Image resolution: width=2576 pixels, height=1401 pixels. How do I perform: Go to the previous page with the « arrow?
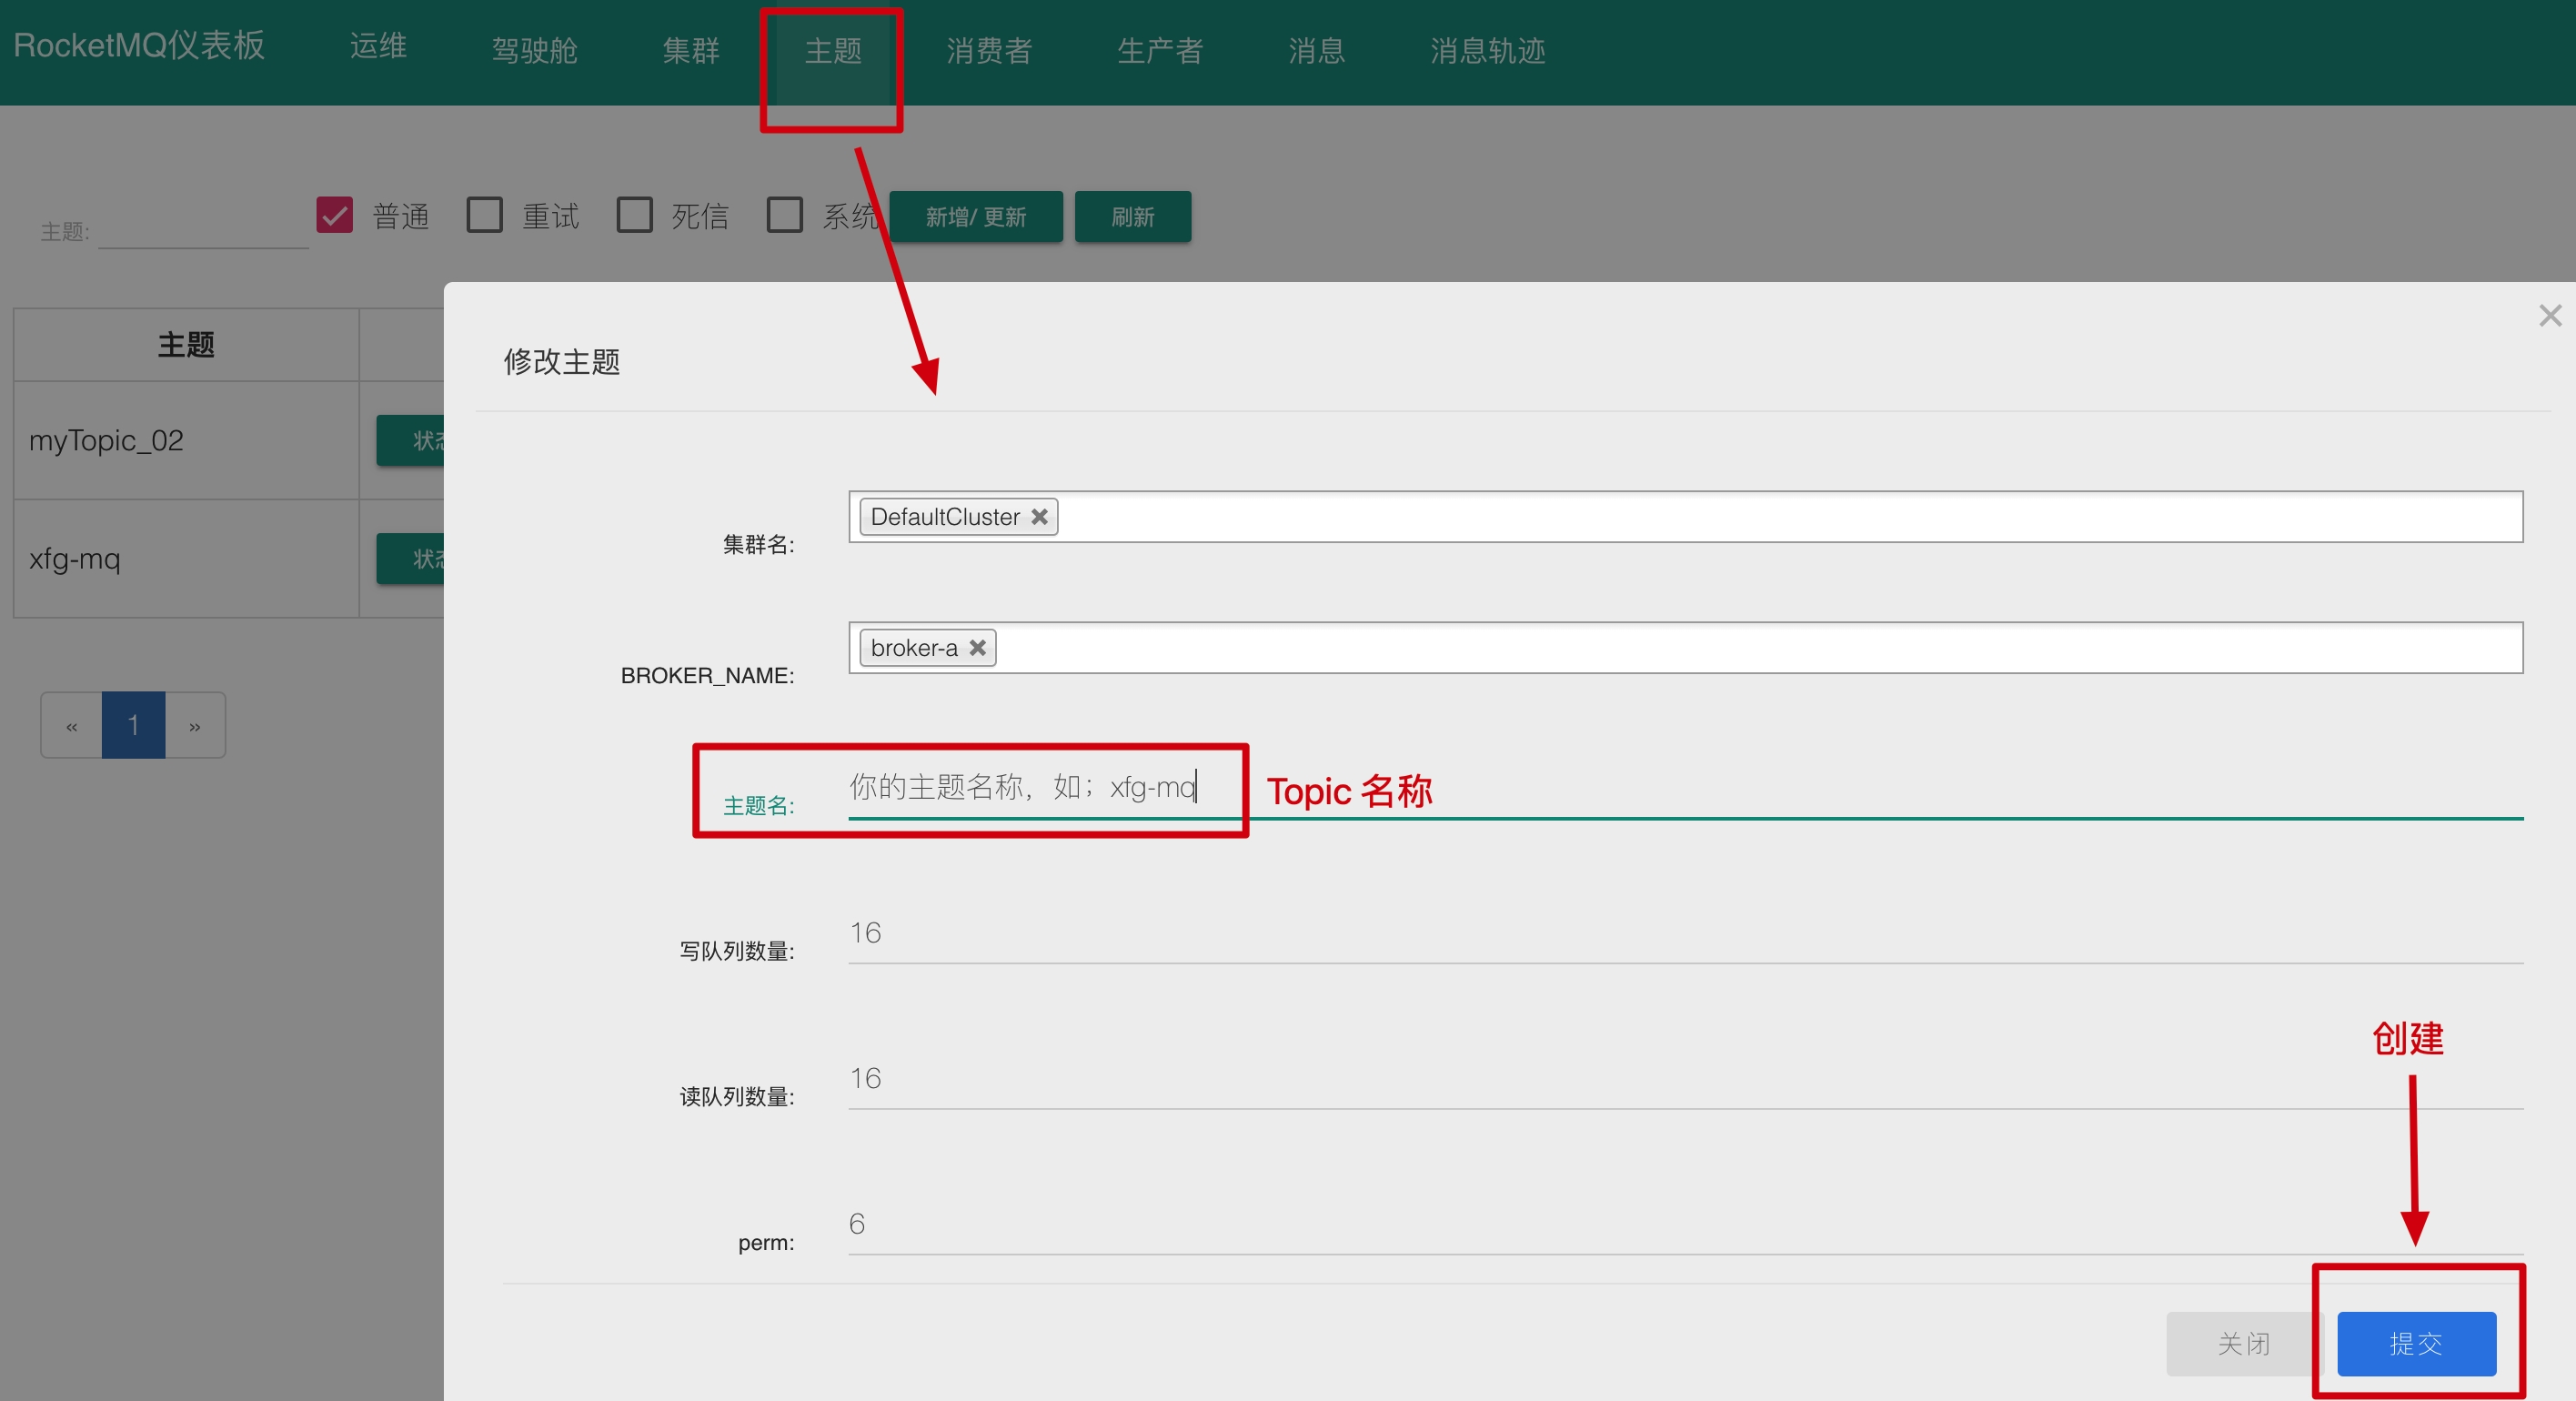(x=71, y=726)
